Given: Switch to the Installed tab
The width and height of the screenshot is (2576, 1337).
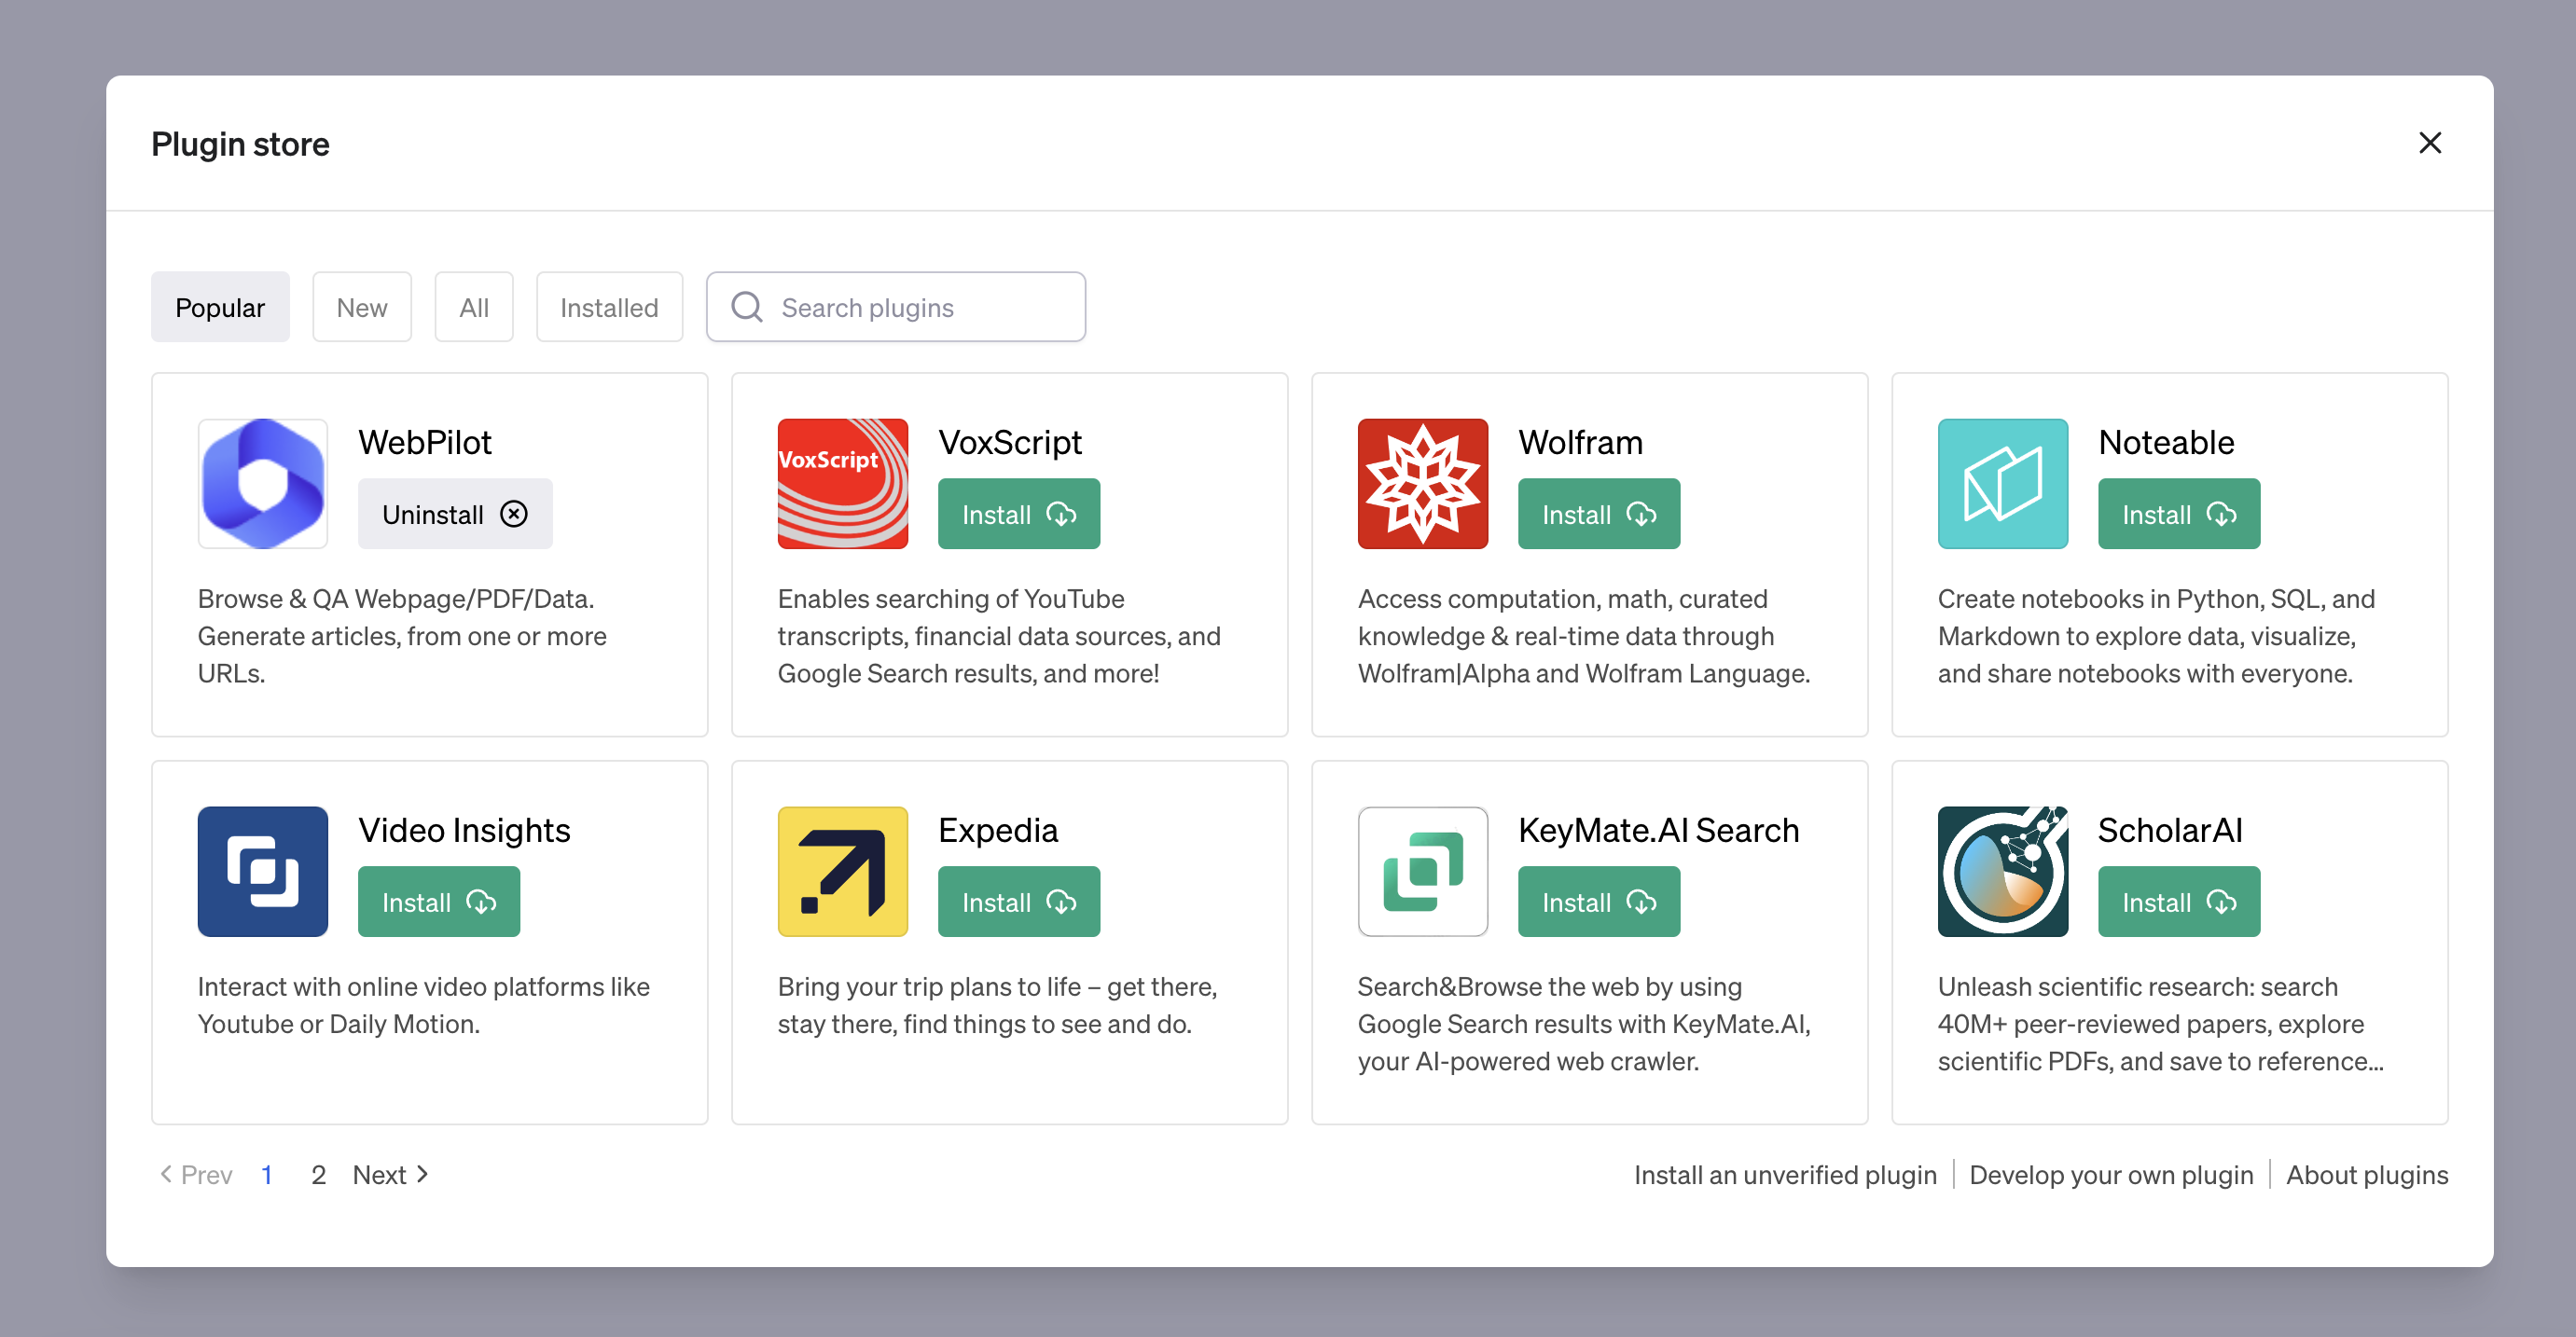Looking at the screenshot, I should click(608, 307).
